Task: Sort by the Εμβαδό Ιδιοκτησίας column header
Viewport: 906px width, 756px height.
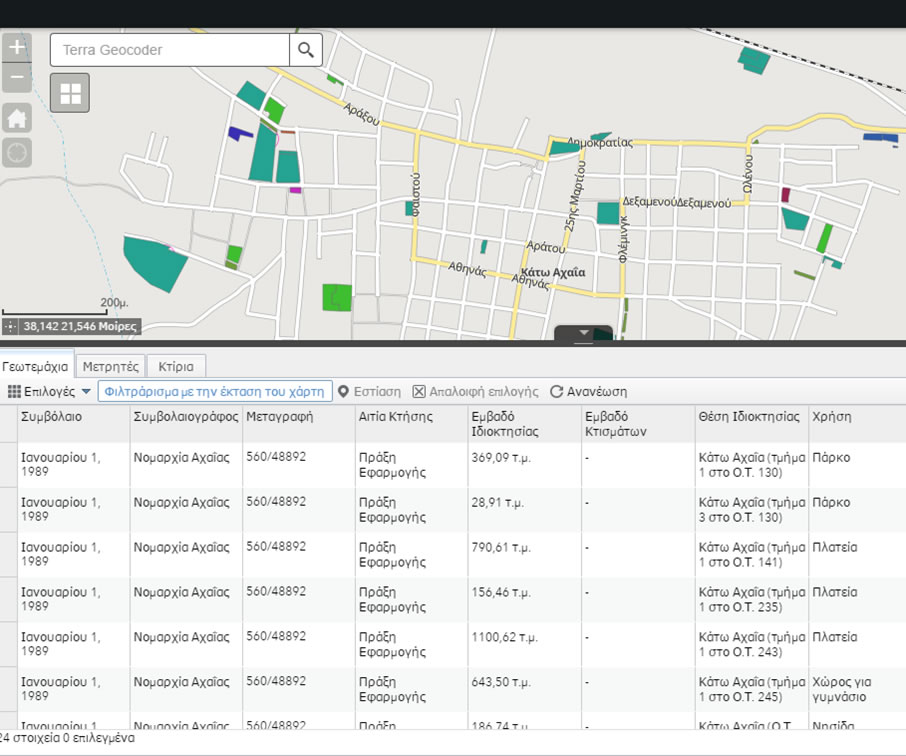Action: pyautogui.click(x=505, y=424)
